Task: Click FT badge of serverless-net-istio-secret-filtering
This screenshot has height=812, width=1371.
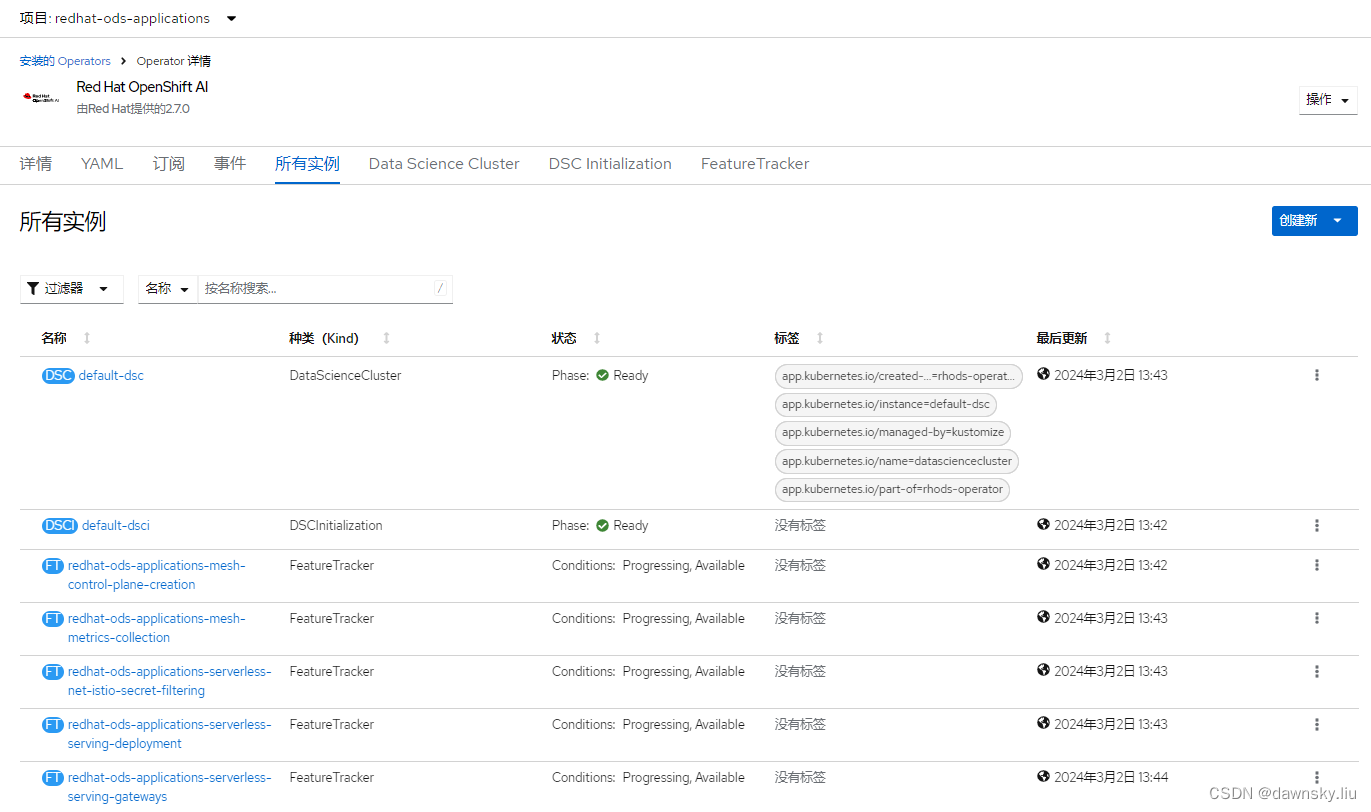Action: click(x=53, y=672)
